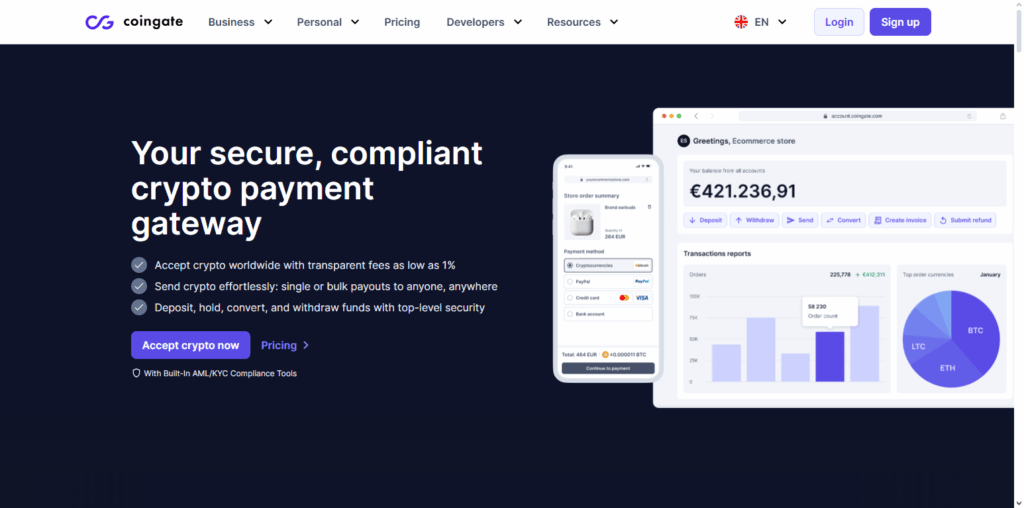The height and width of the screenshot is (508, 1024).
Task: Go to Pricing in the top navigation
Action: coord(402,22)
